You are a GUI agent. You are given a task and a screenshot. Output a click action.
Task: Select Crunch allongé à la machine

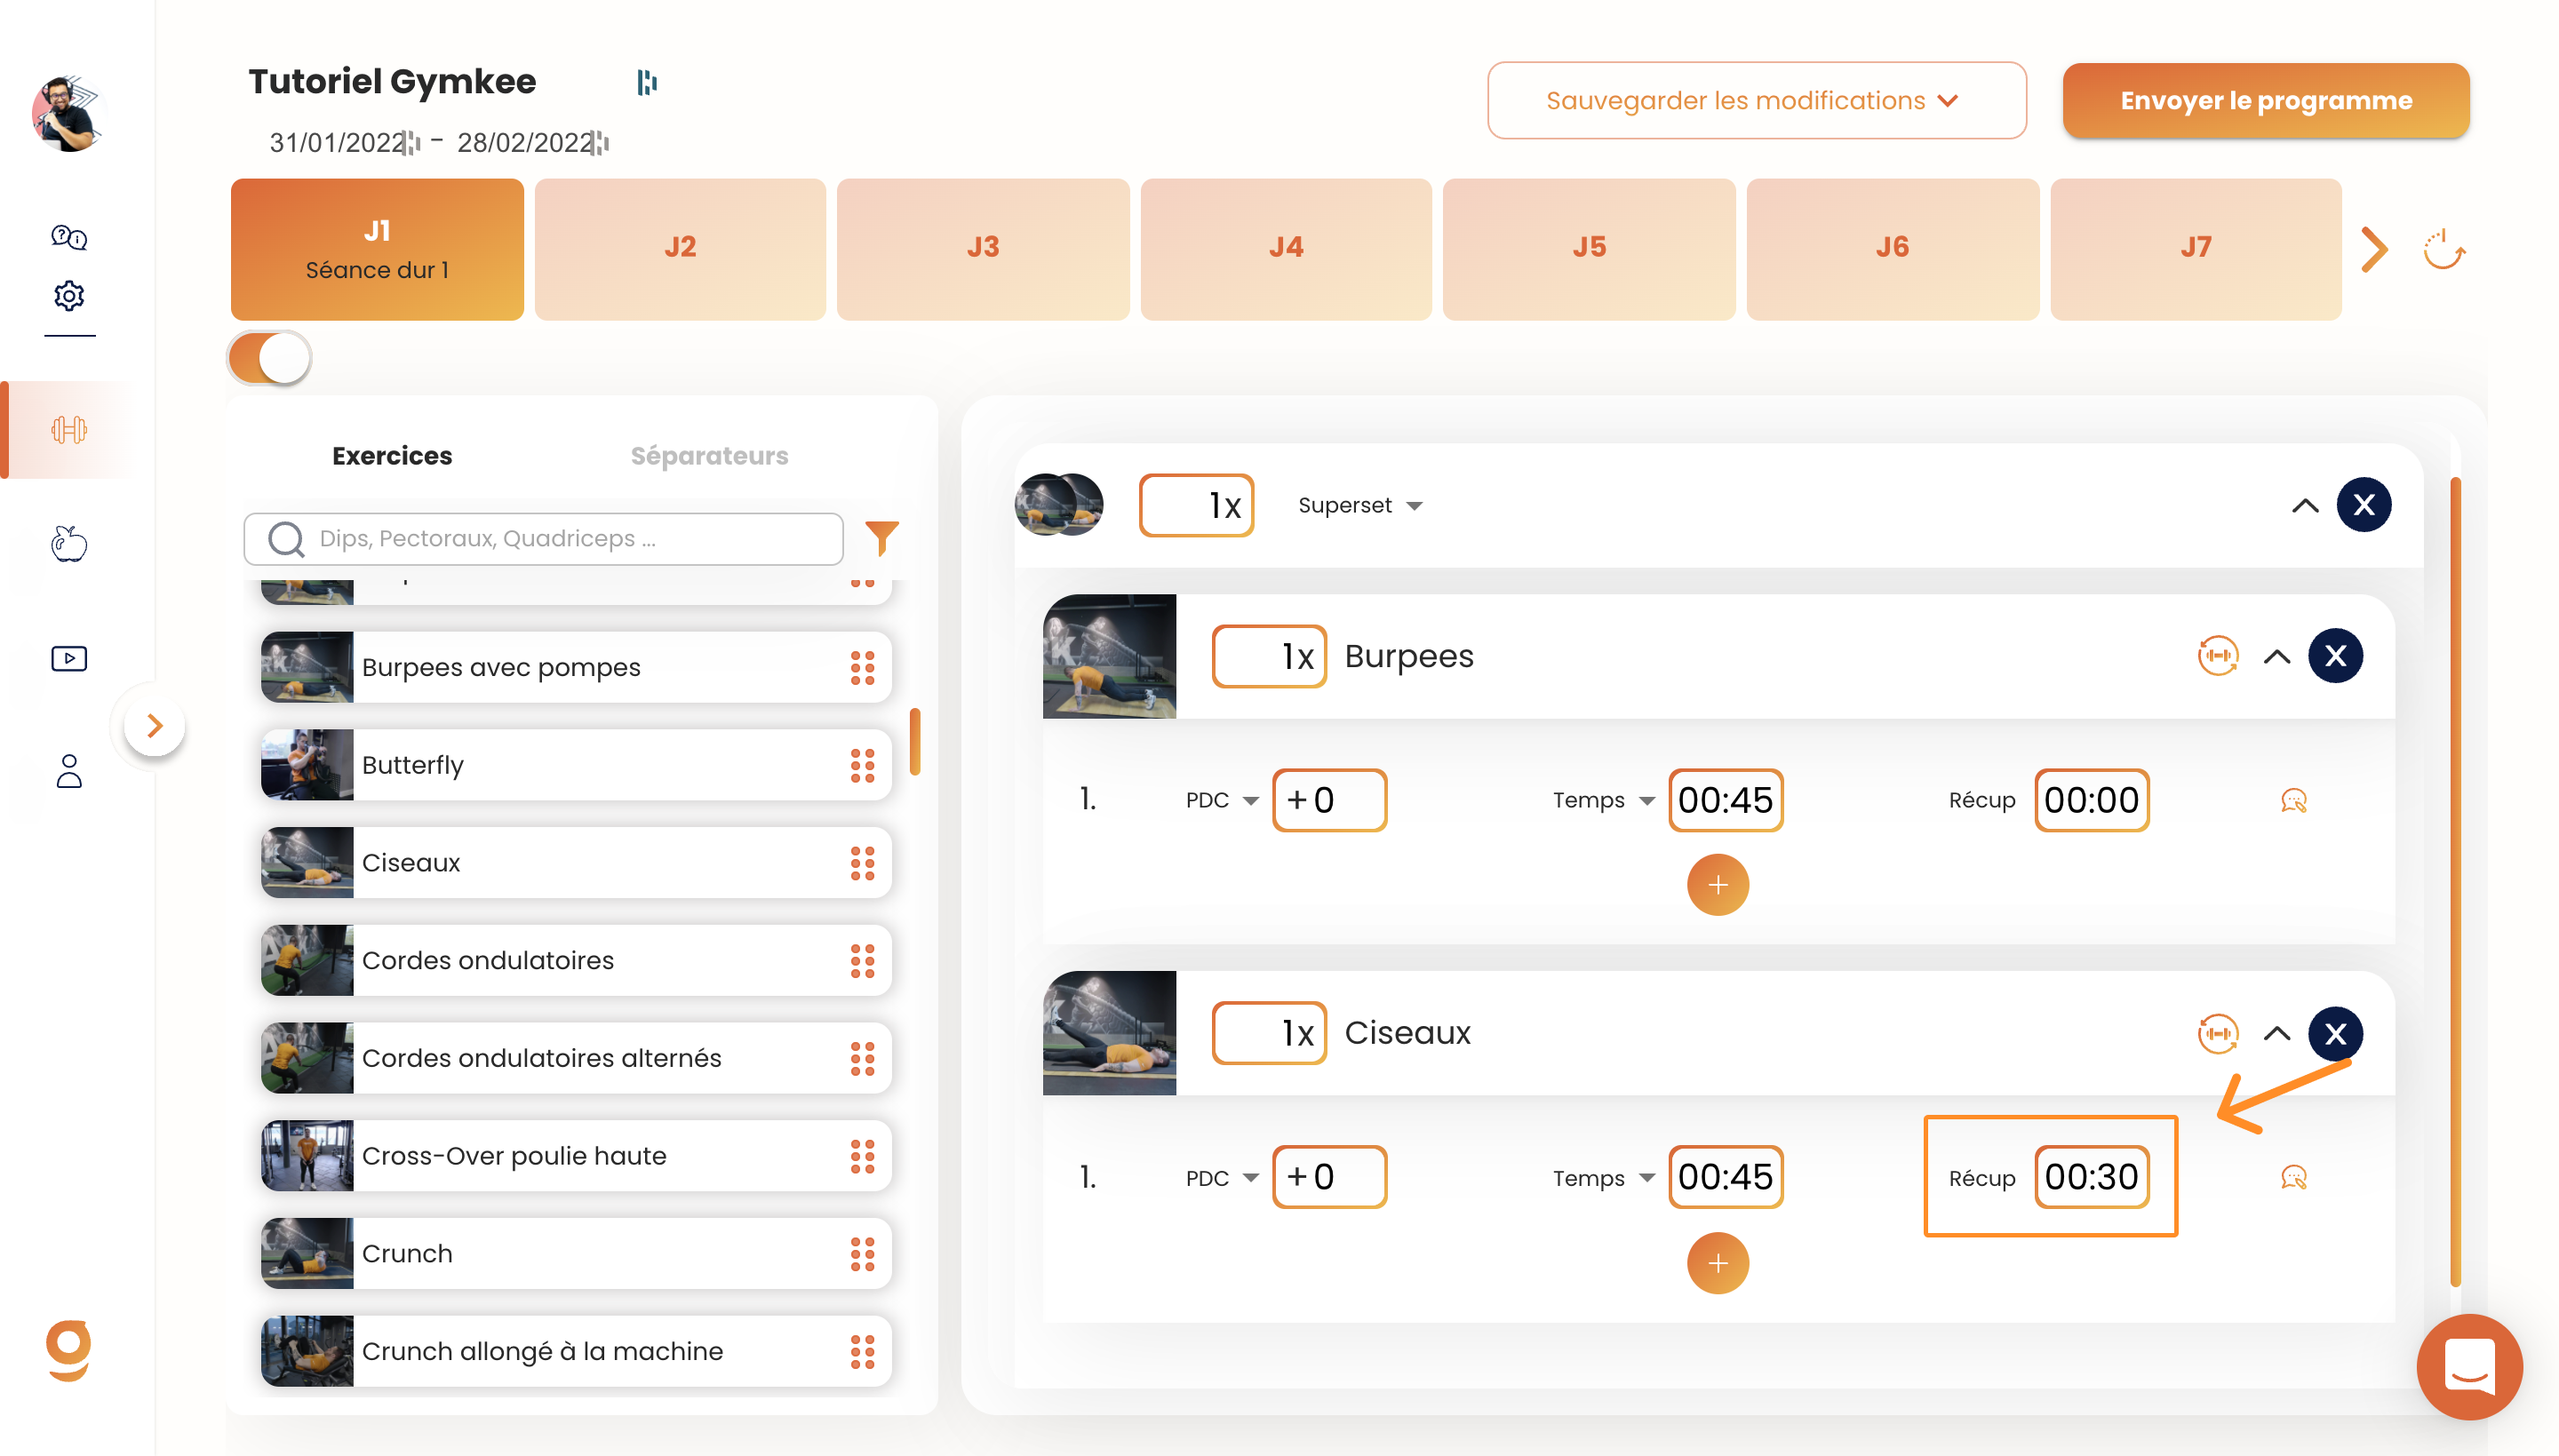click(575, 1351)
